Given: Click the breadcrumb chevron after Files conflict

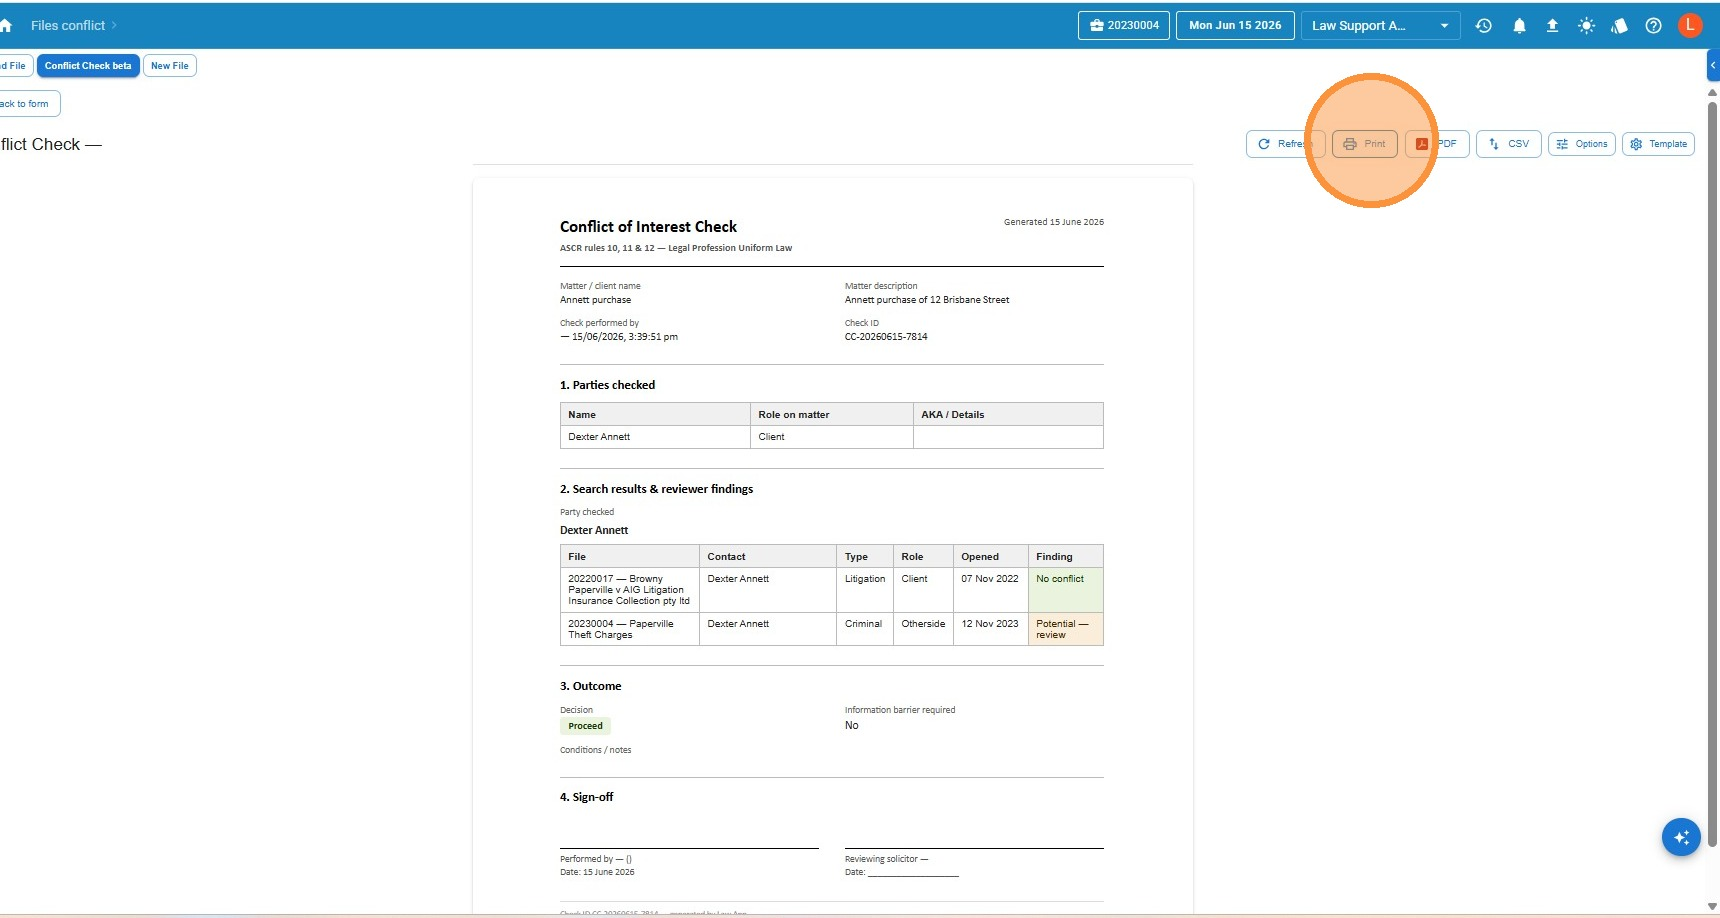Looking at the screenshot, I should click(114, 26).
